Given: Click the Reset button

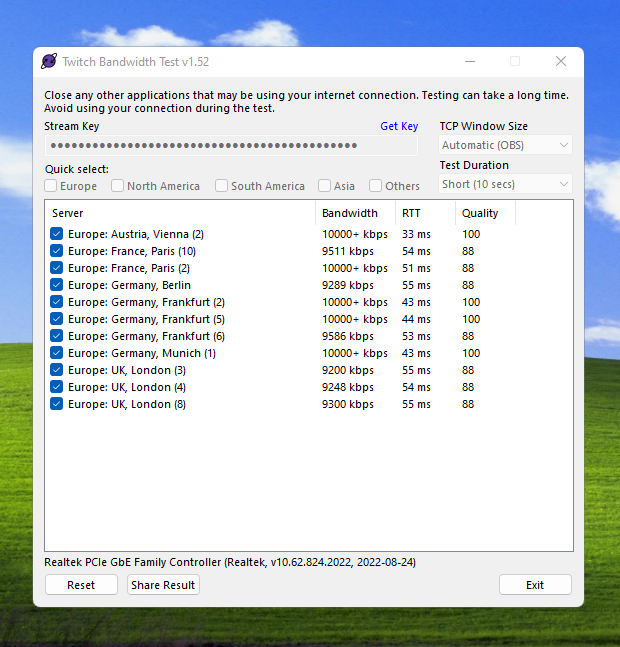Looking at the screenshot, I should pos(81,585).
